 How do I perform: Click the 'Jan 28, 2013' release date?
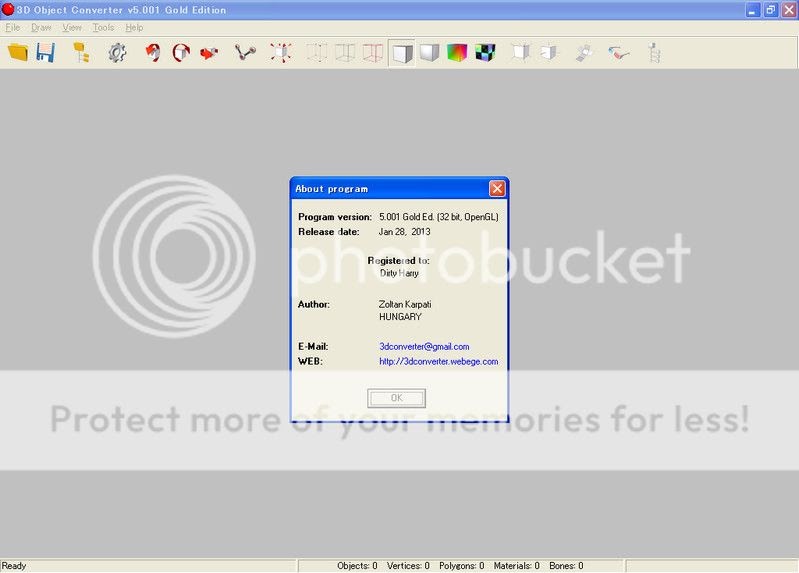pyautogui.click(x=405, y=231)
